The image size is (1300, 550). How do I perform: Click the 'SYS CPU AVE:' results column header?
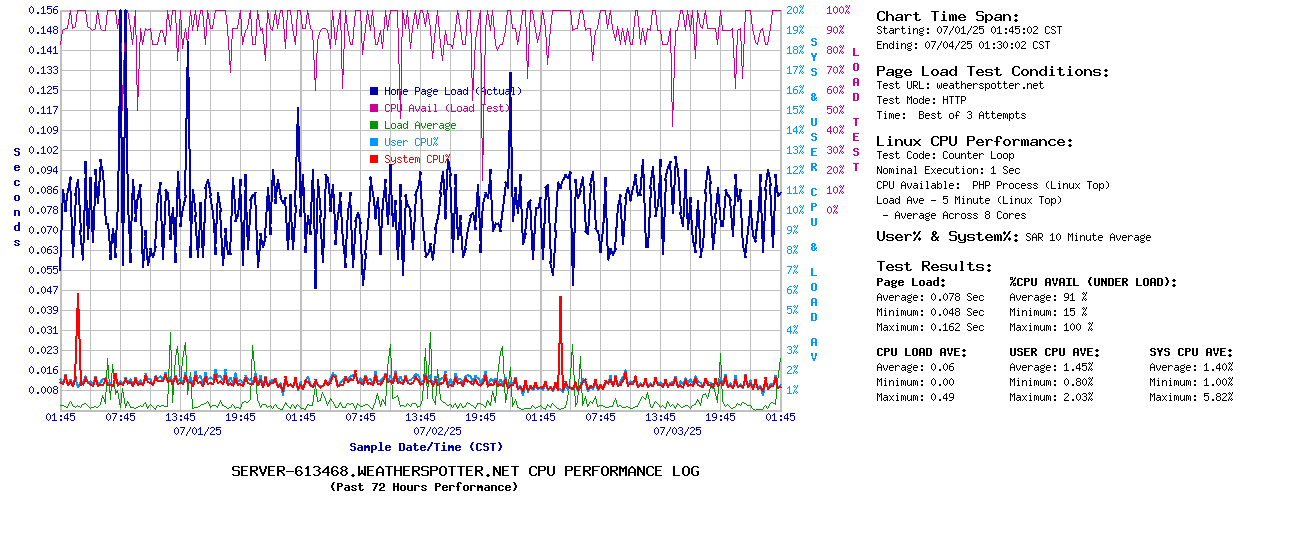click(x=1191, y=352)
